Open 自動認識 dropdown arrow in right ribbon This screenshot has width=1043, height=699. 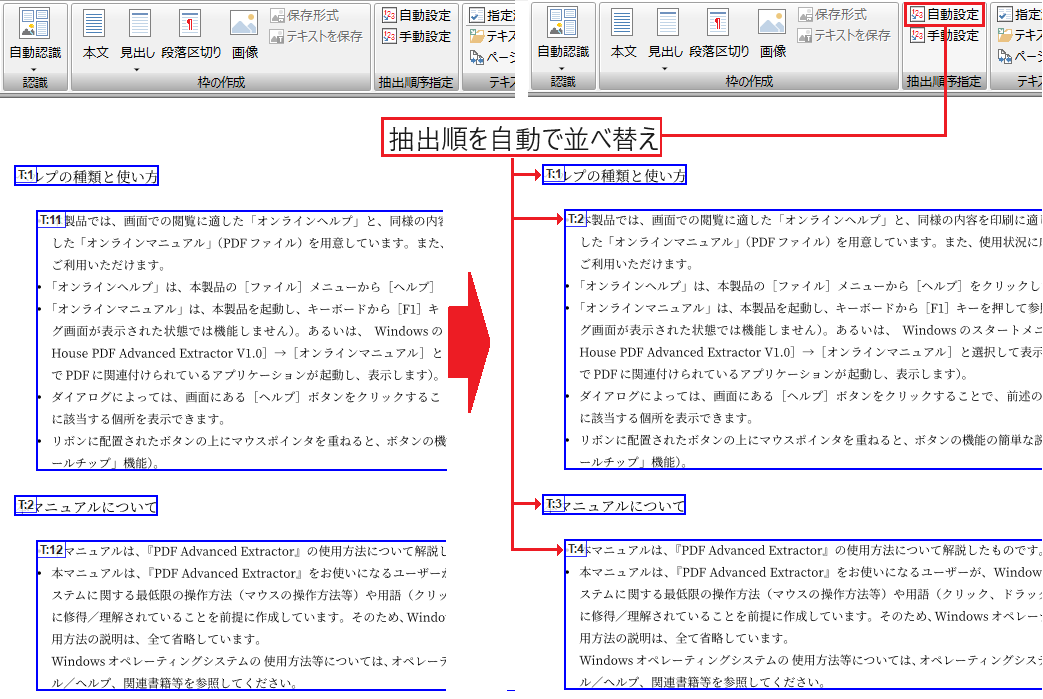563,66
